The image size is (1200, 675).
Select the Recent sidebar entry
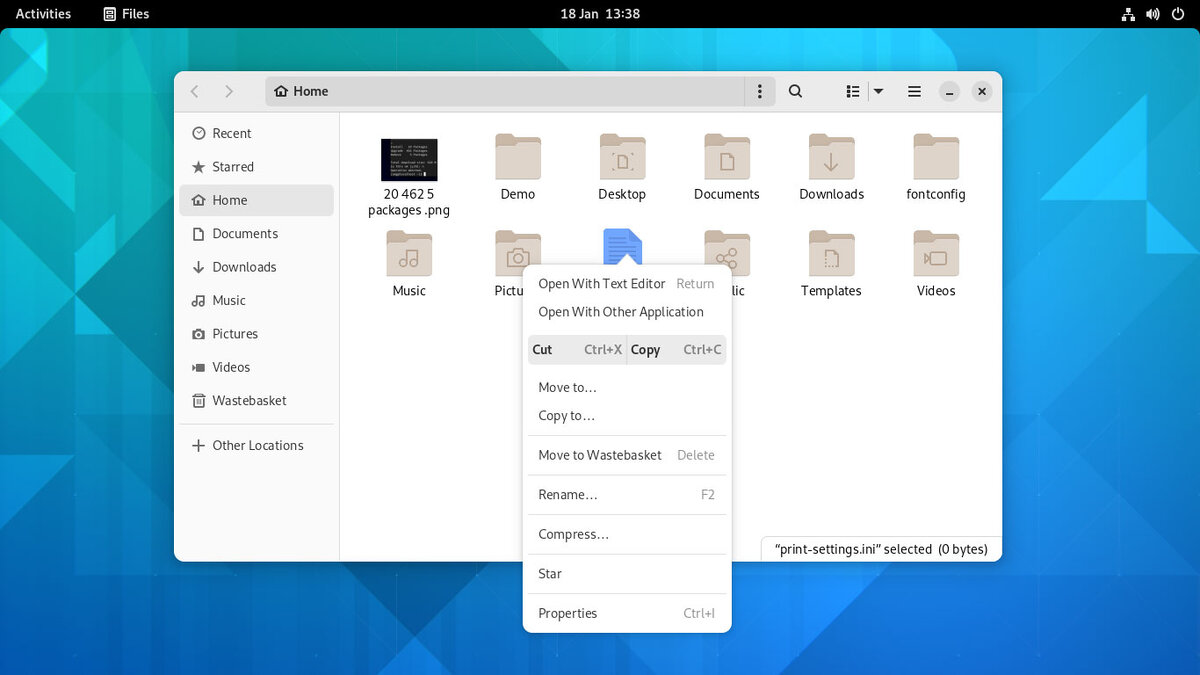[x=256, y=133]
